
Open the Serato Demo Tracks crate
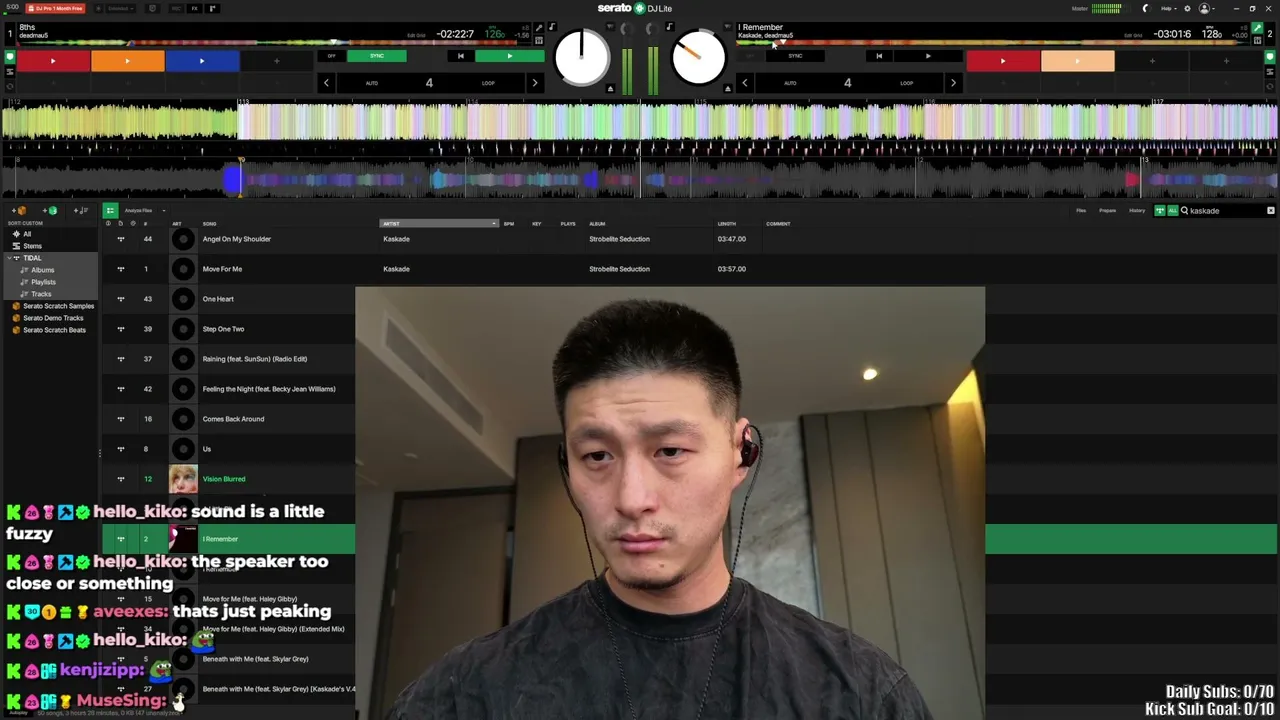pyautogui.click(x=53, y=318)
